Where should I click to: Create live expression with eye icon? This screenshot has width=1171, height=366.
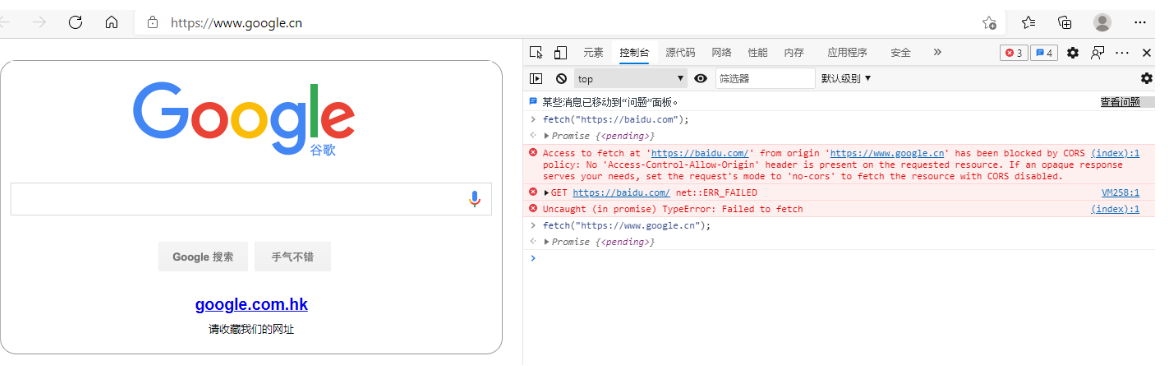point(701,78)
